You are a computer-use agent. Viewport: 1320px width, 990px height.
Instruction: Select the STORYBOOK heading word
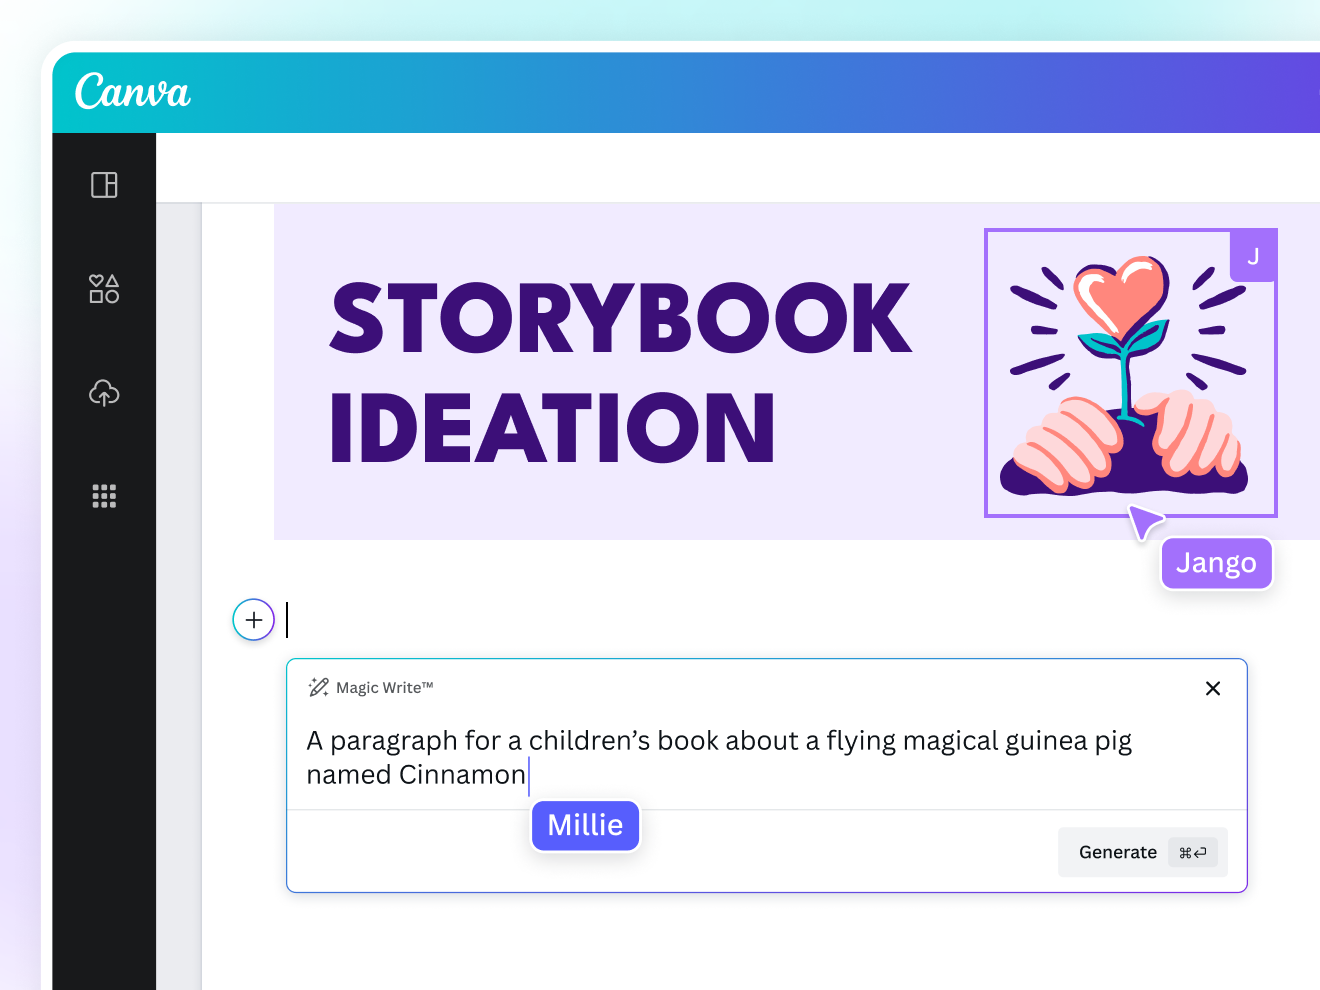[x=620, y=319]
